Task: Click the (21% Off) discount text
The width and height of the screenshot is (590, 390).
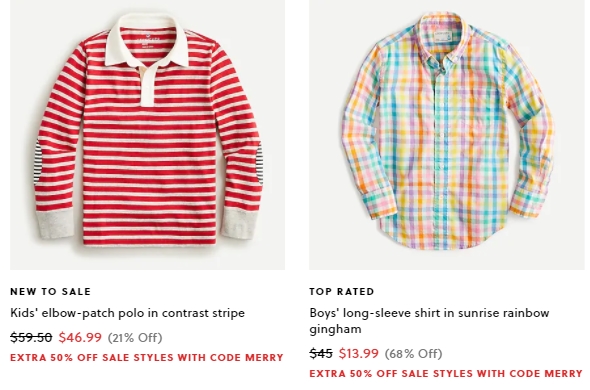Action: [x=135, y=338]
